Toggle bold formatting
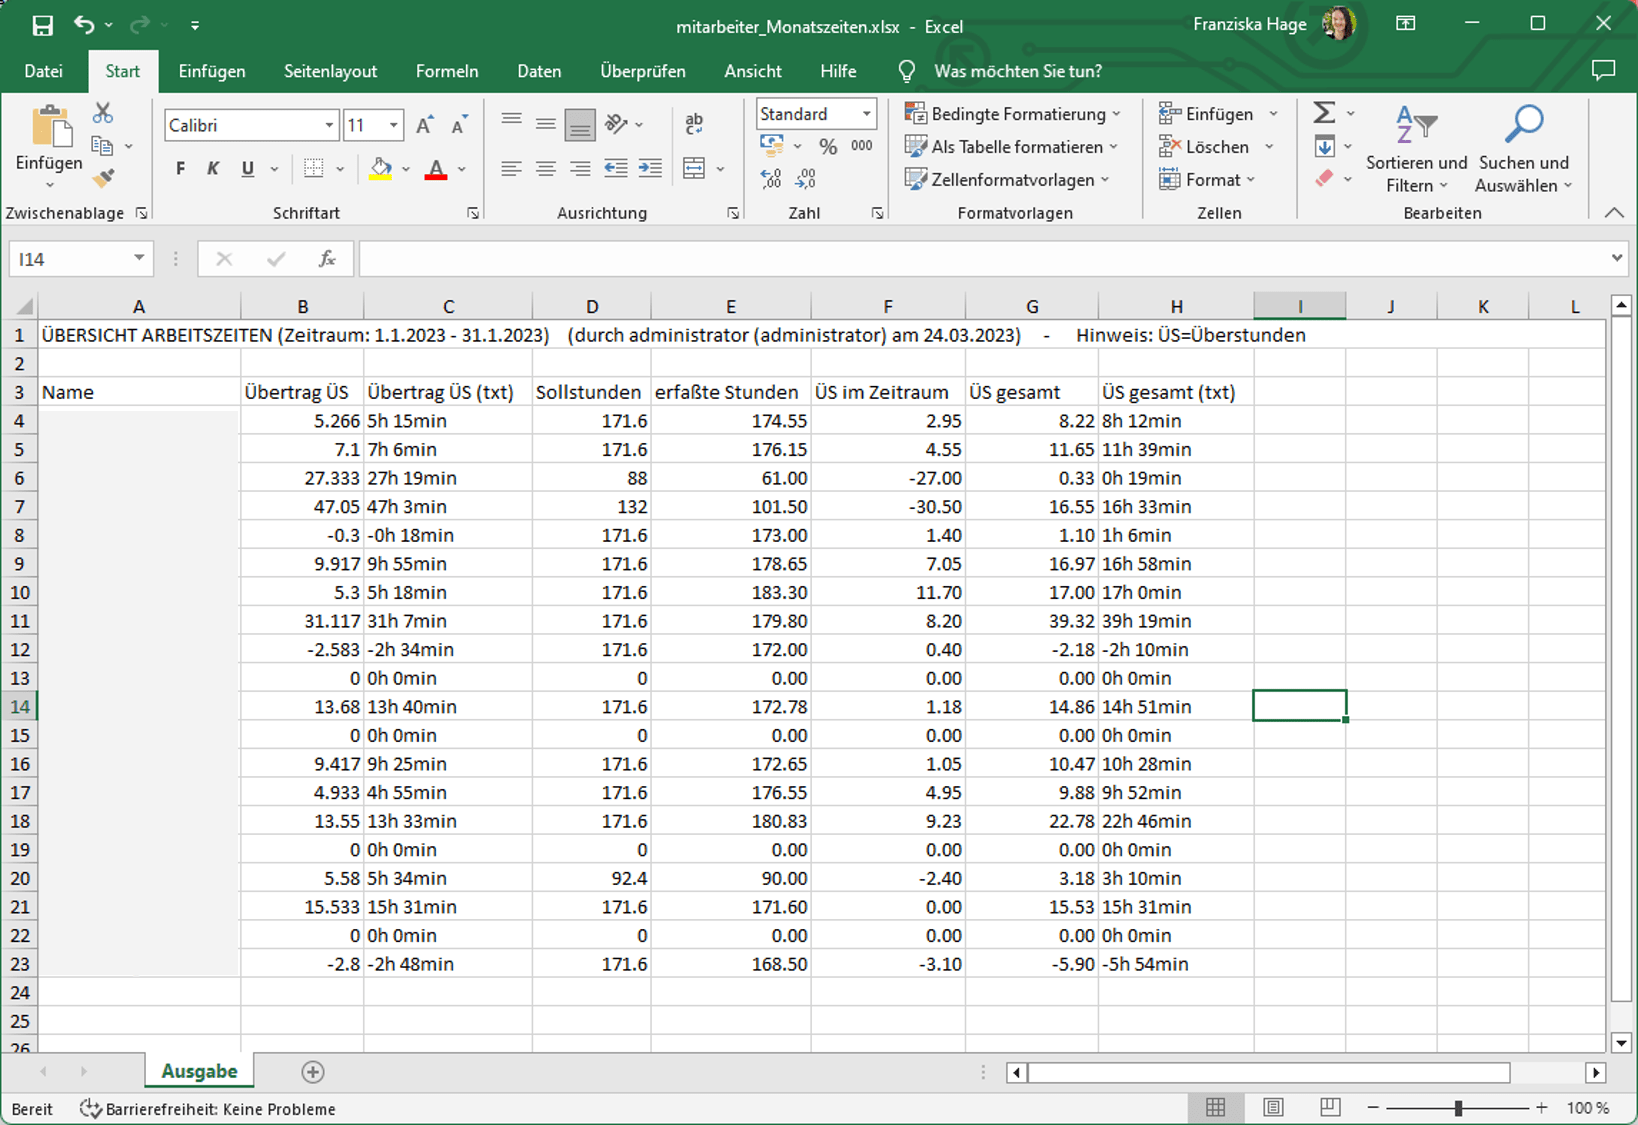This screenshot has width=1638, height=1125. 180,169
